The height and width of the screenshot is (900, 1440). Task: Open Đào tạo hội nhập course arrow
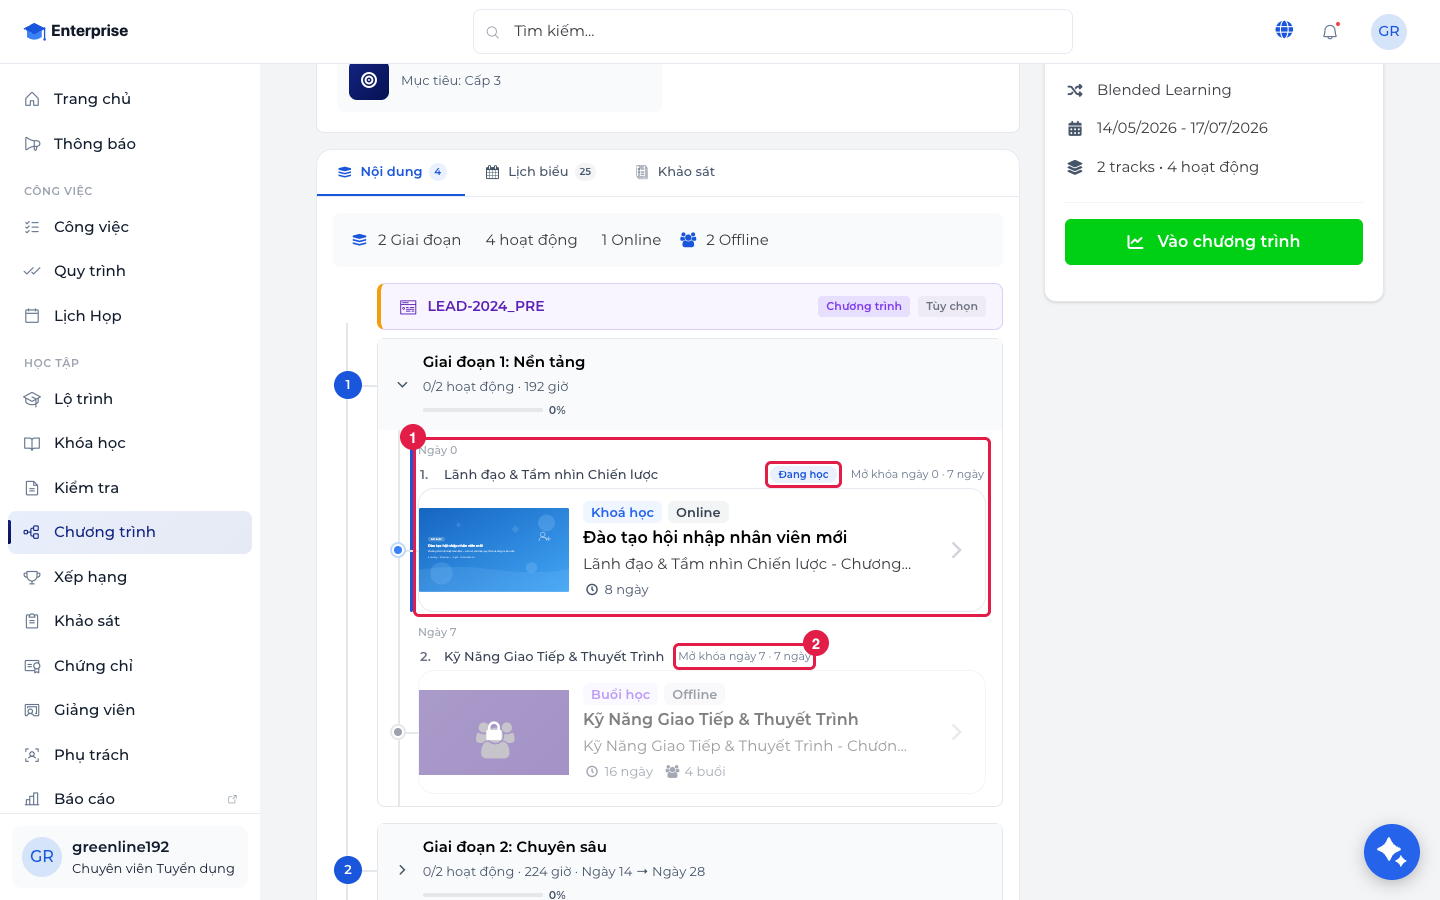pyautogui.click(x=956, y=550)
